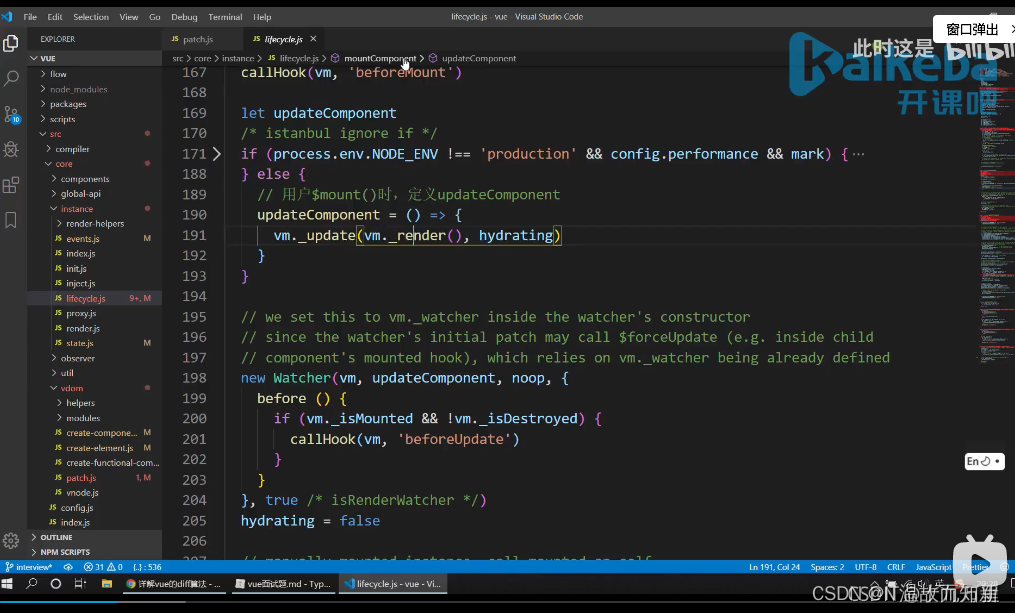This screenshot has width=1015, height=613.
Task: Open the Help menu
Action: (262, 17)
